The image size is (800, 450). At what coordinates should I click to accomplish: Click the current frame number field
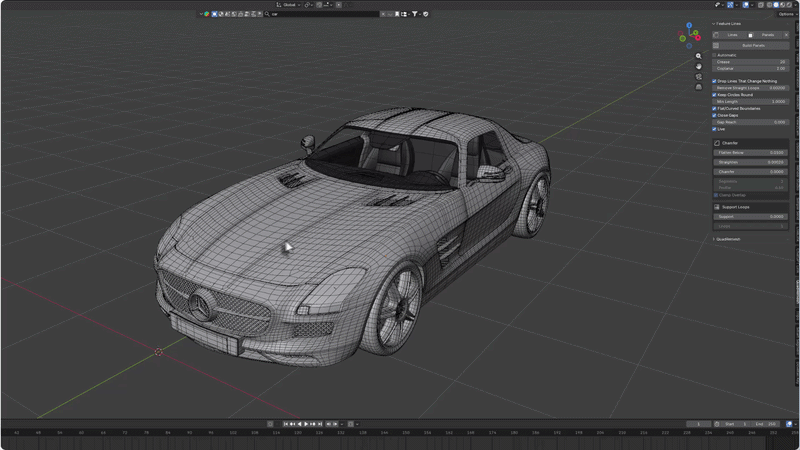coord(698,424)
